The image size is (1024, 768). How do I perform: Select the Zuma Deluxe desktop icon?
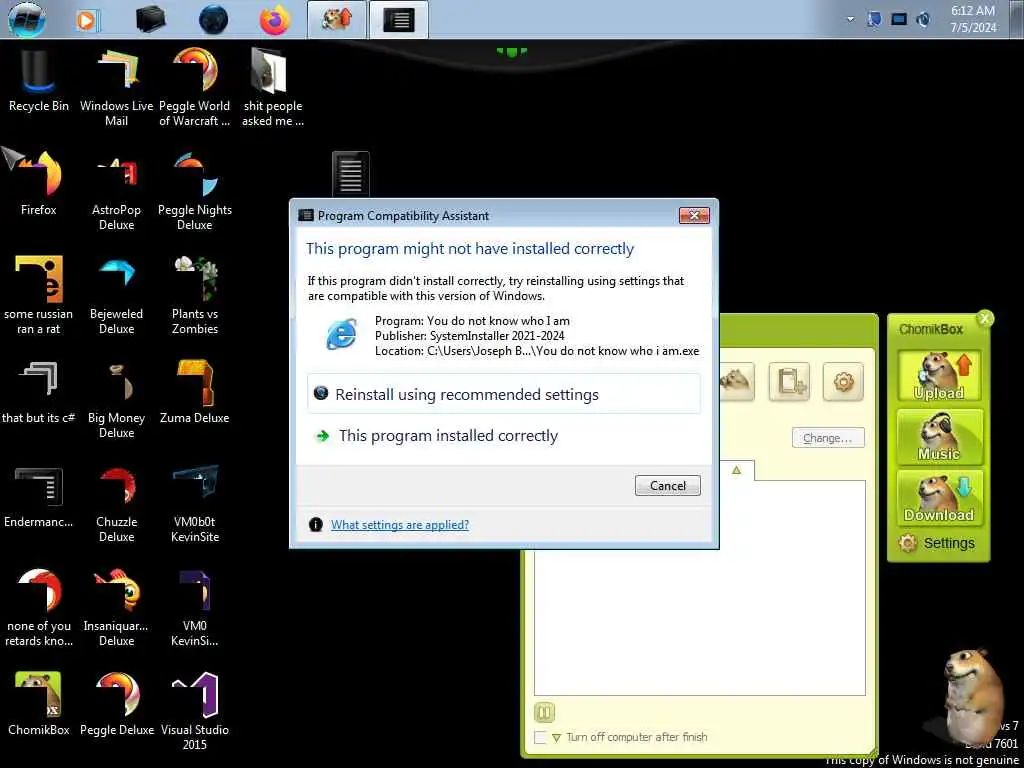(x=195, y=392)
